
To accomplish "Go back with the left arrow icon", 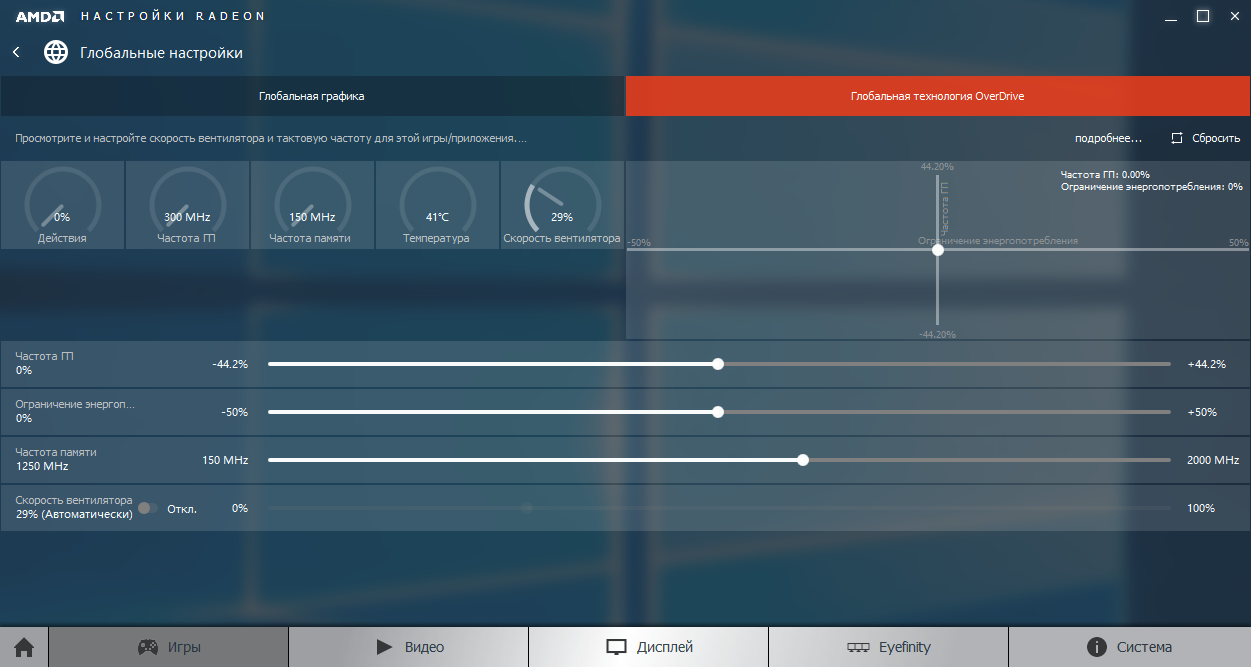I will point(16,52).
